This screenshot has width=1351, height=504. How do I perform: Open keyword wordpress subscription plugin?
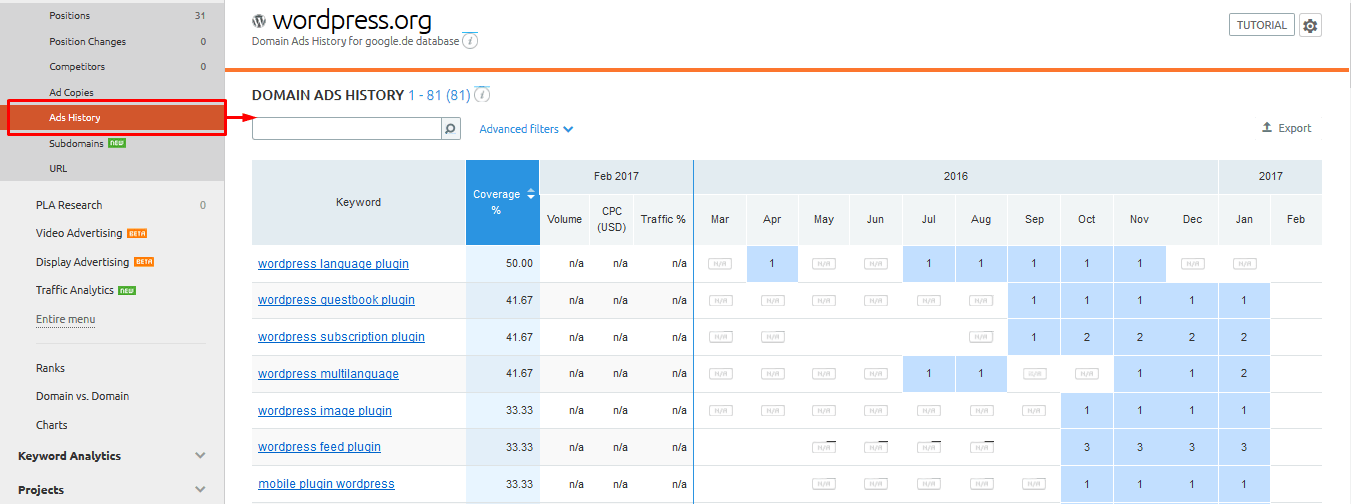pyautogui.click(x=341, y=337)
